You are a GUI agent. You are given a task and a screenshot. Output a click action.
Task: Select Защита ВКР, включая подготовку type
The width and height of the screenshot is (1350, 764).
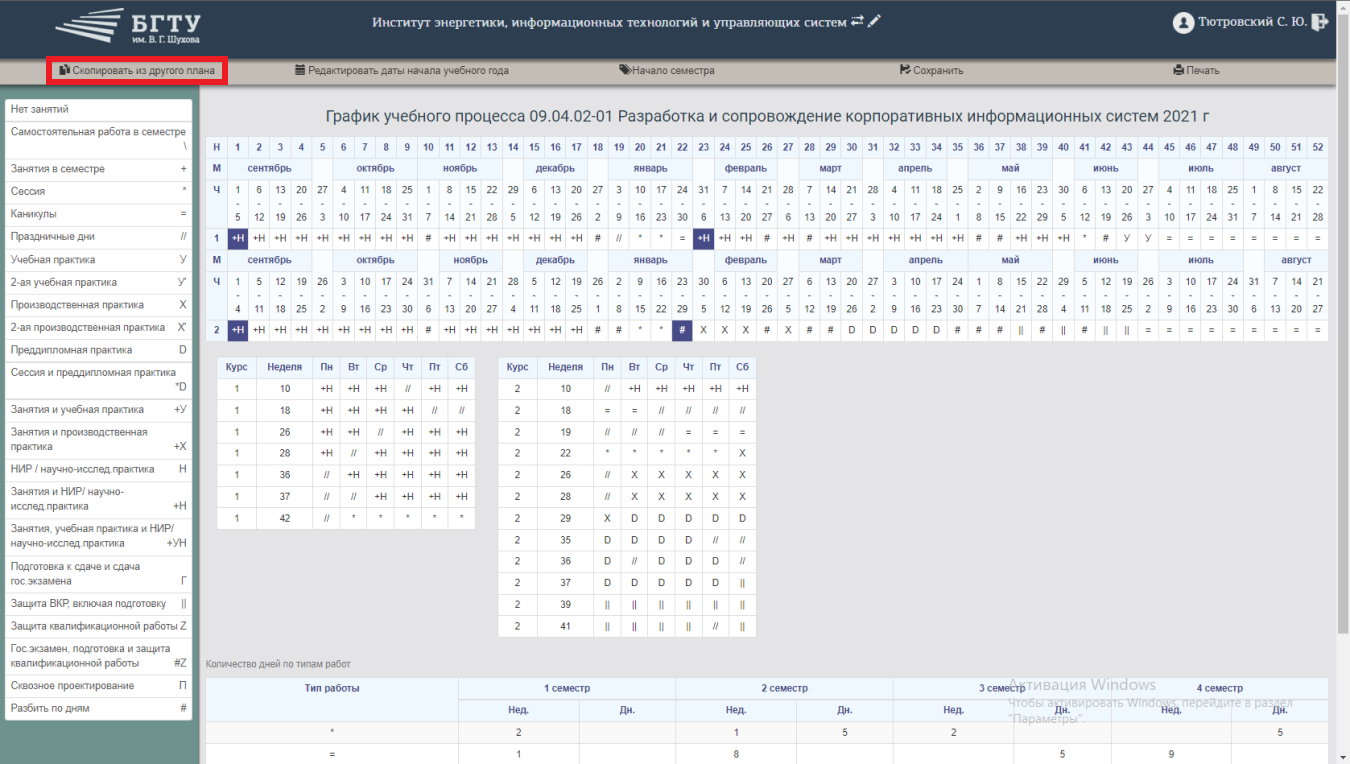pyautogui.click(x=98, y=604)
